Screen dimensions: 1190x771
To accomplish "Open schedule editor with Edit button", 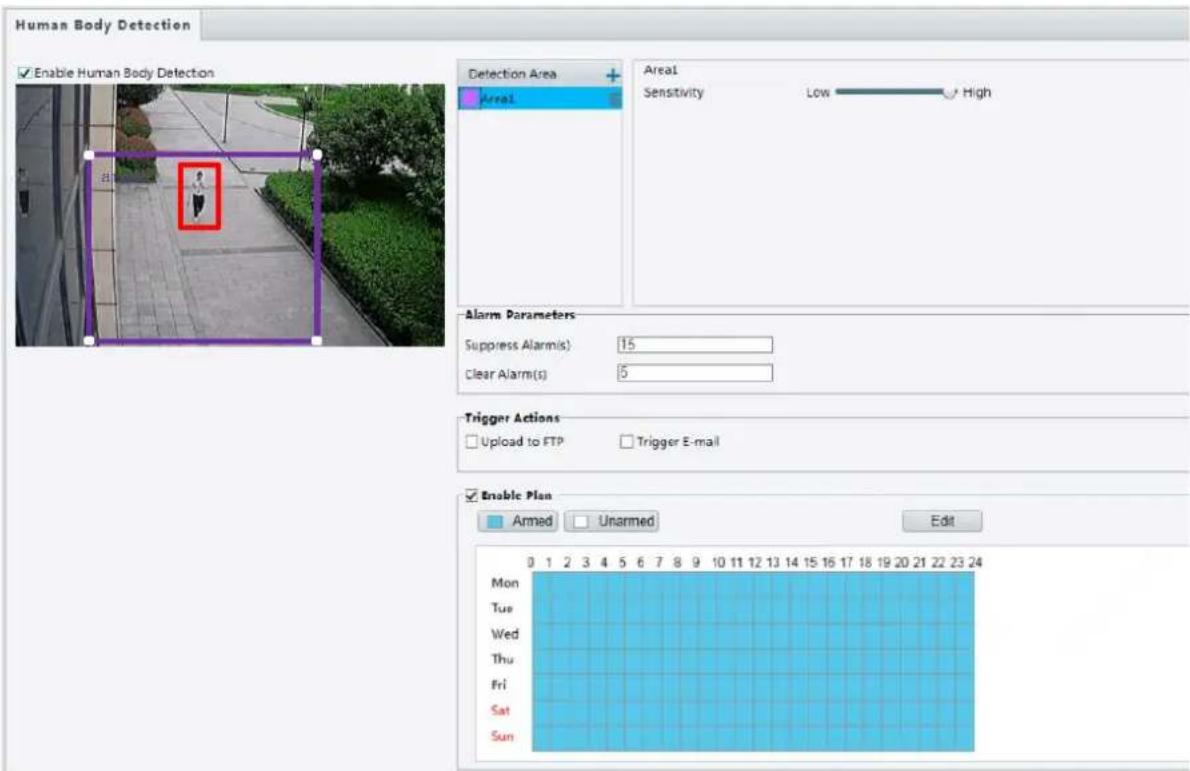I will (x=942, y=521).
